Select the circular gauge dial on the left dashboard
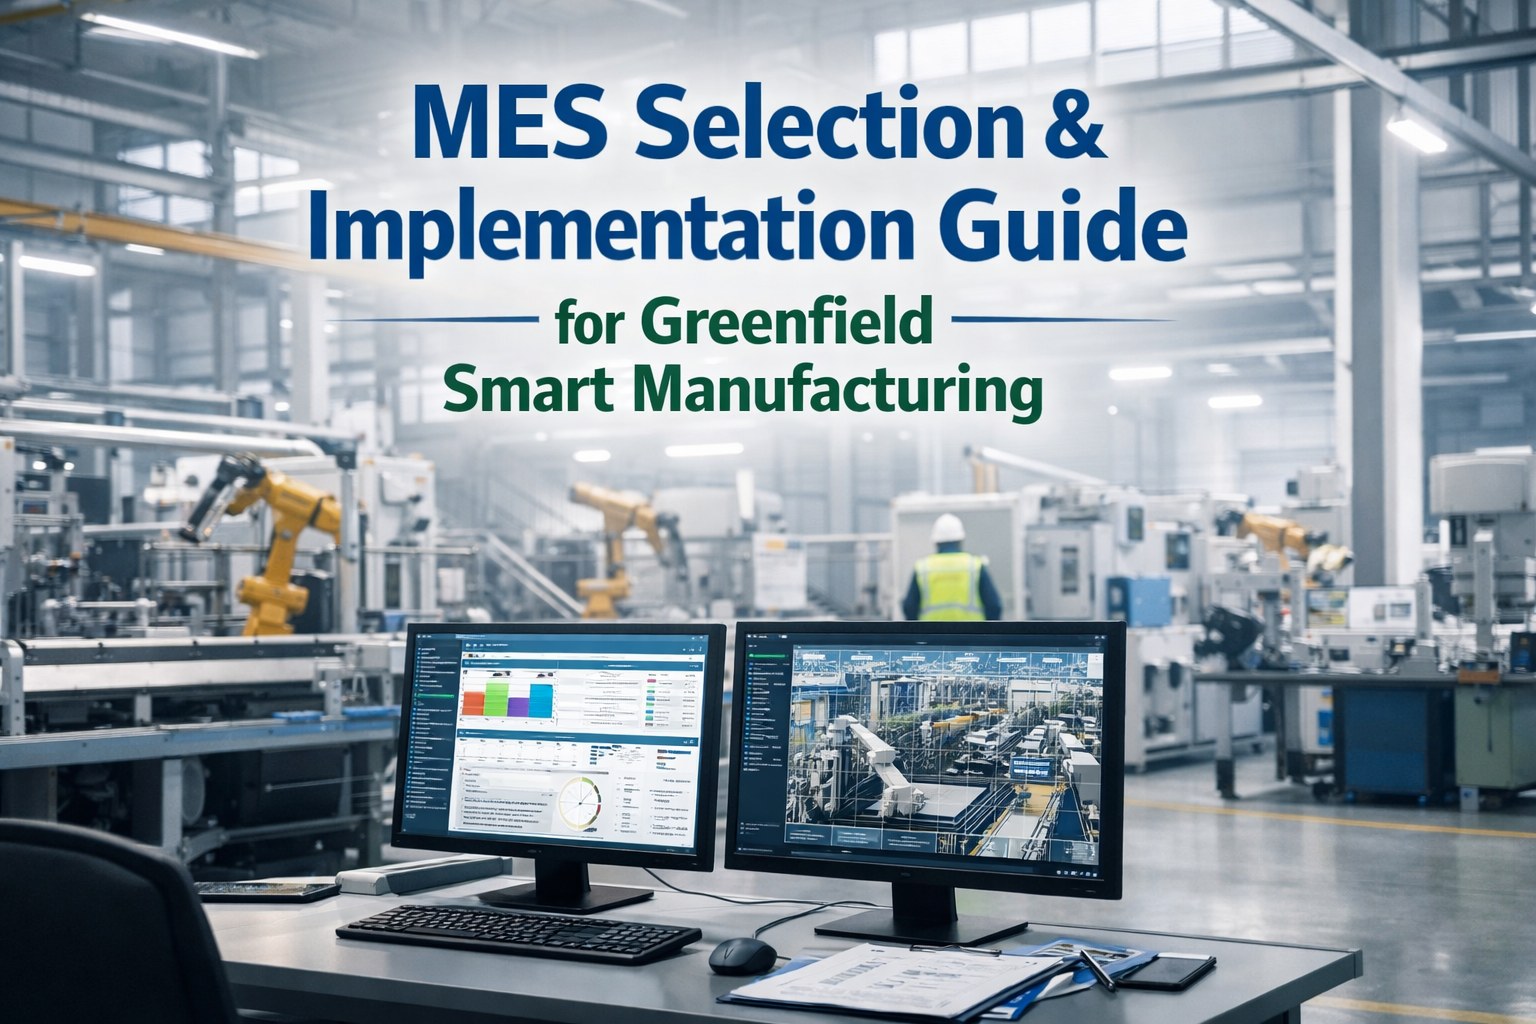The height and width of the screenshot is (1024, 1536). pyautogui.click(x=581, y=803)
